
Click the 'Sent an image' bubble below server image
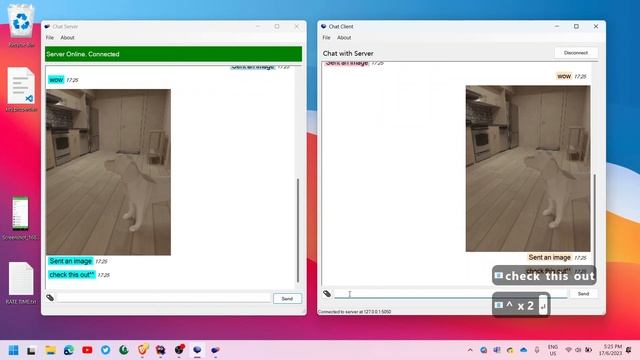(71, 261)
